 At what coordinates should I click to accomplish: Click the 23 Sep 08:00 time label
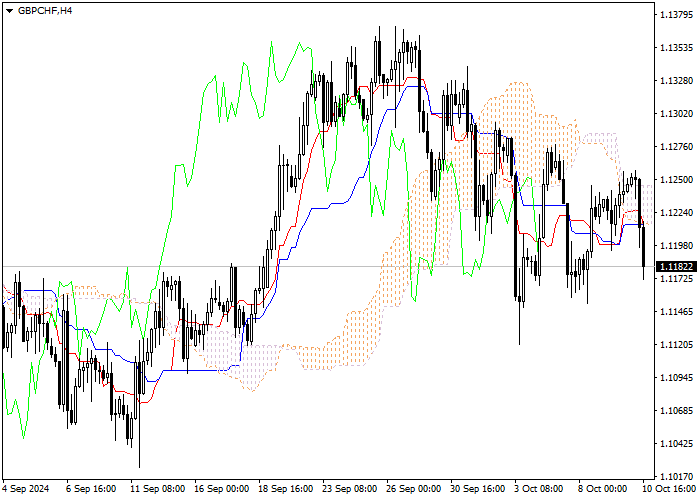[350, 488]
